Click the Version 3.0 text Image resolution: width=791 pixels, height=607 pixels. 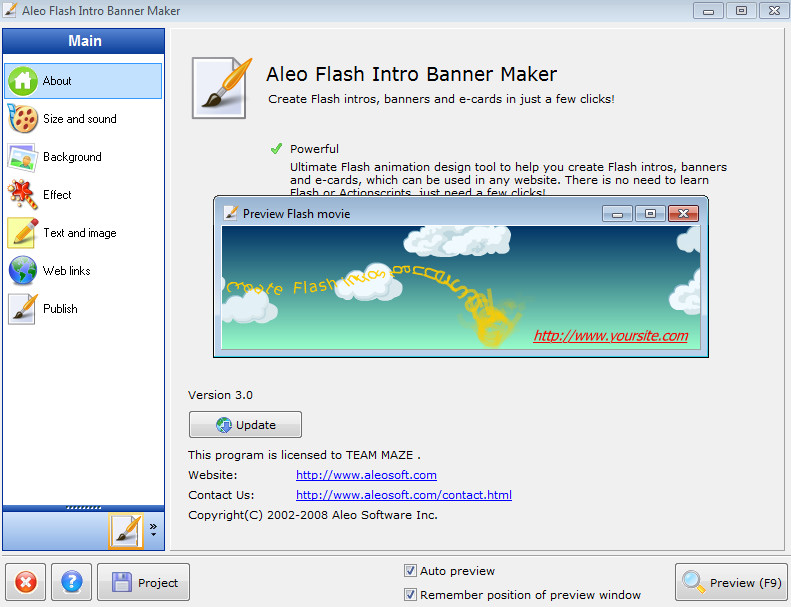click(x=220, y=395)
